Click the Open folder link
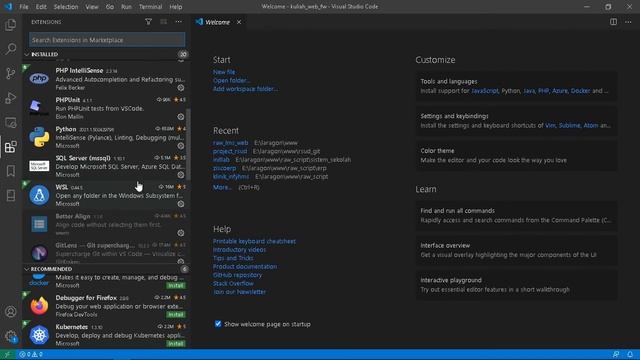 pos(231,80)
